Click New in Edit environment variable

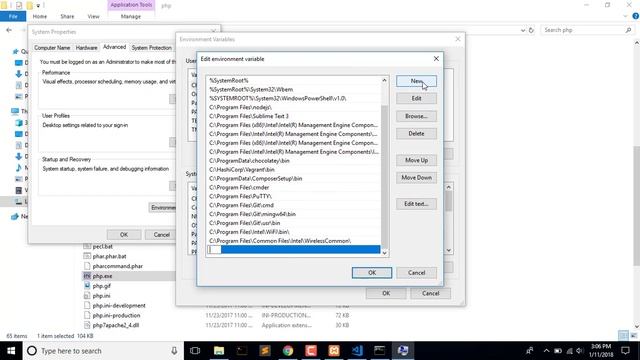point(416,81)
